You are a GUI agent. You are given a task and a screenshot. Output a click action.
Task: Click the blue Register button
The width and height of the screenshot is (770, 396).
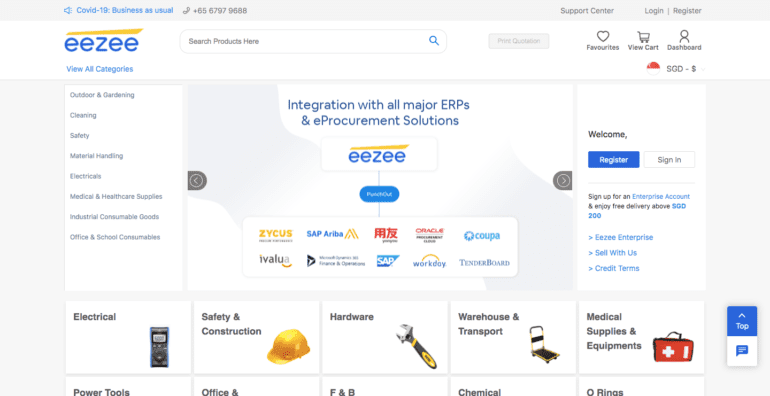(613, 160)
